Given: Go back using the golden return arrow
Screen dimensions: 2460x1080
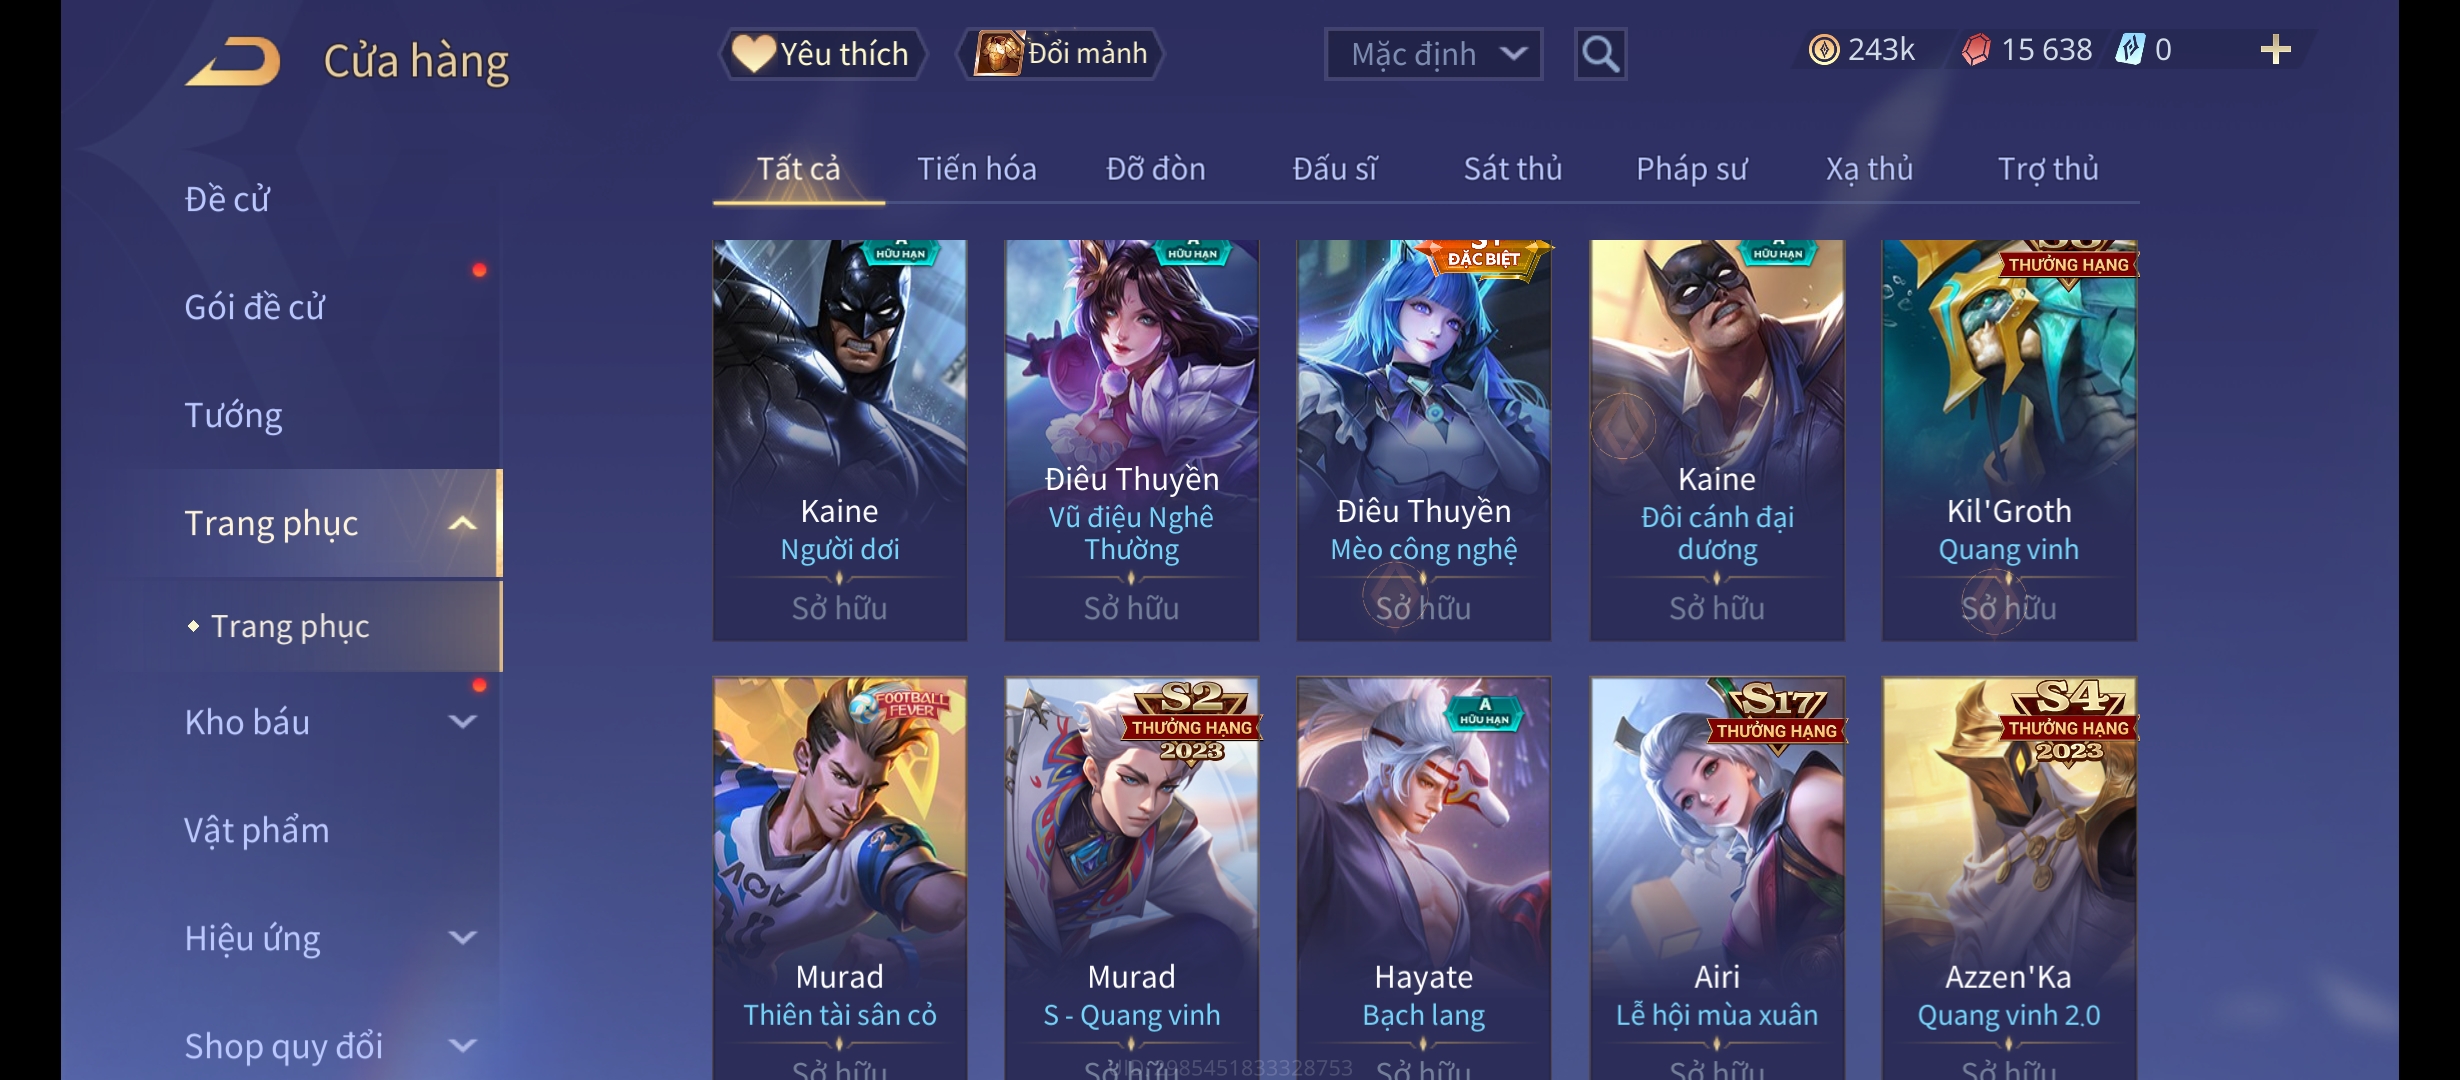Looking at the screenshot, I should 232,61.
